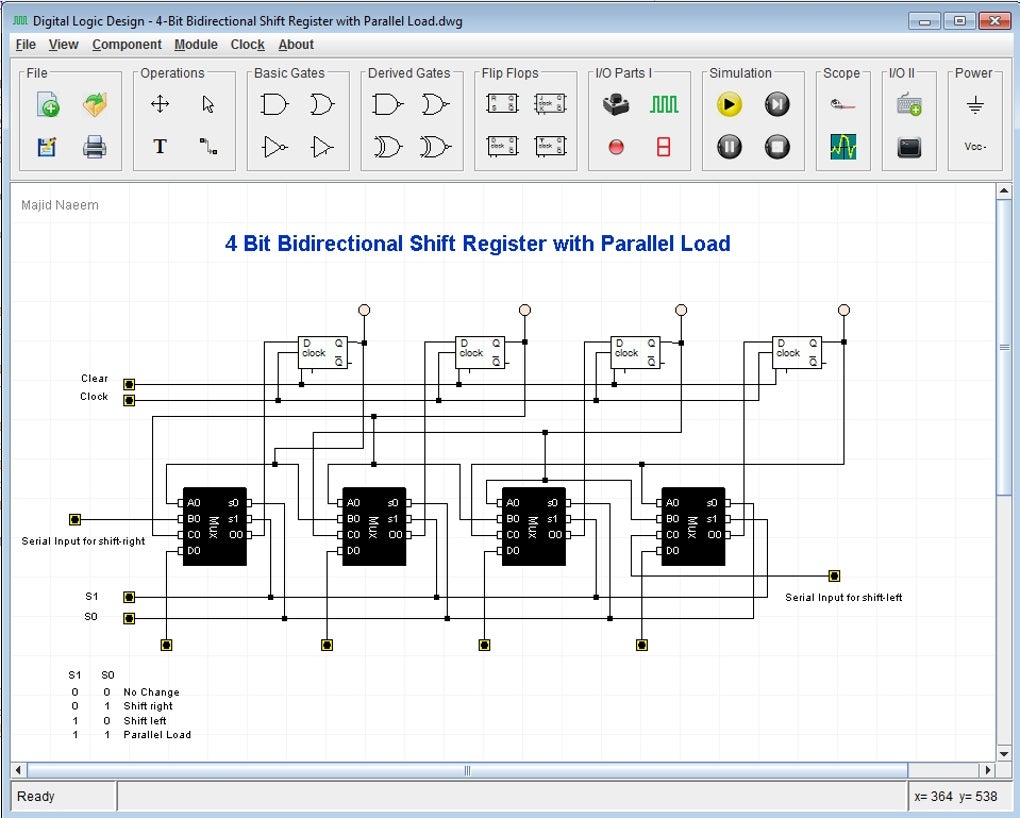The width and height of the screenshot is (1020, 818).
Task: Select the clock signal generator icon
Action: 665,103
